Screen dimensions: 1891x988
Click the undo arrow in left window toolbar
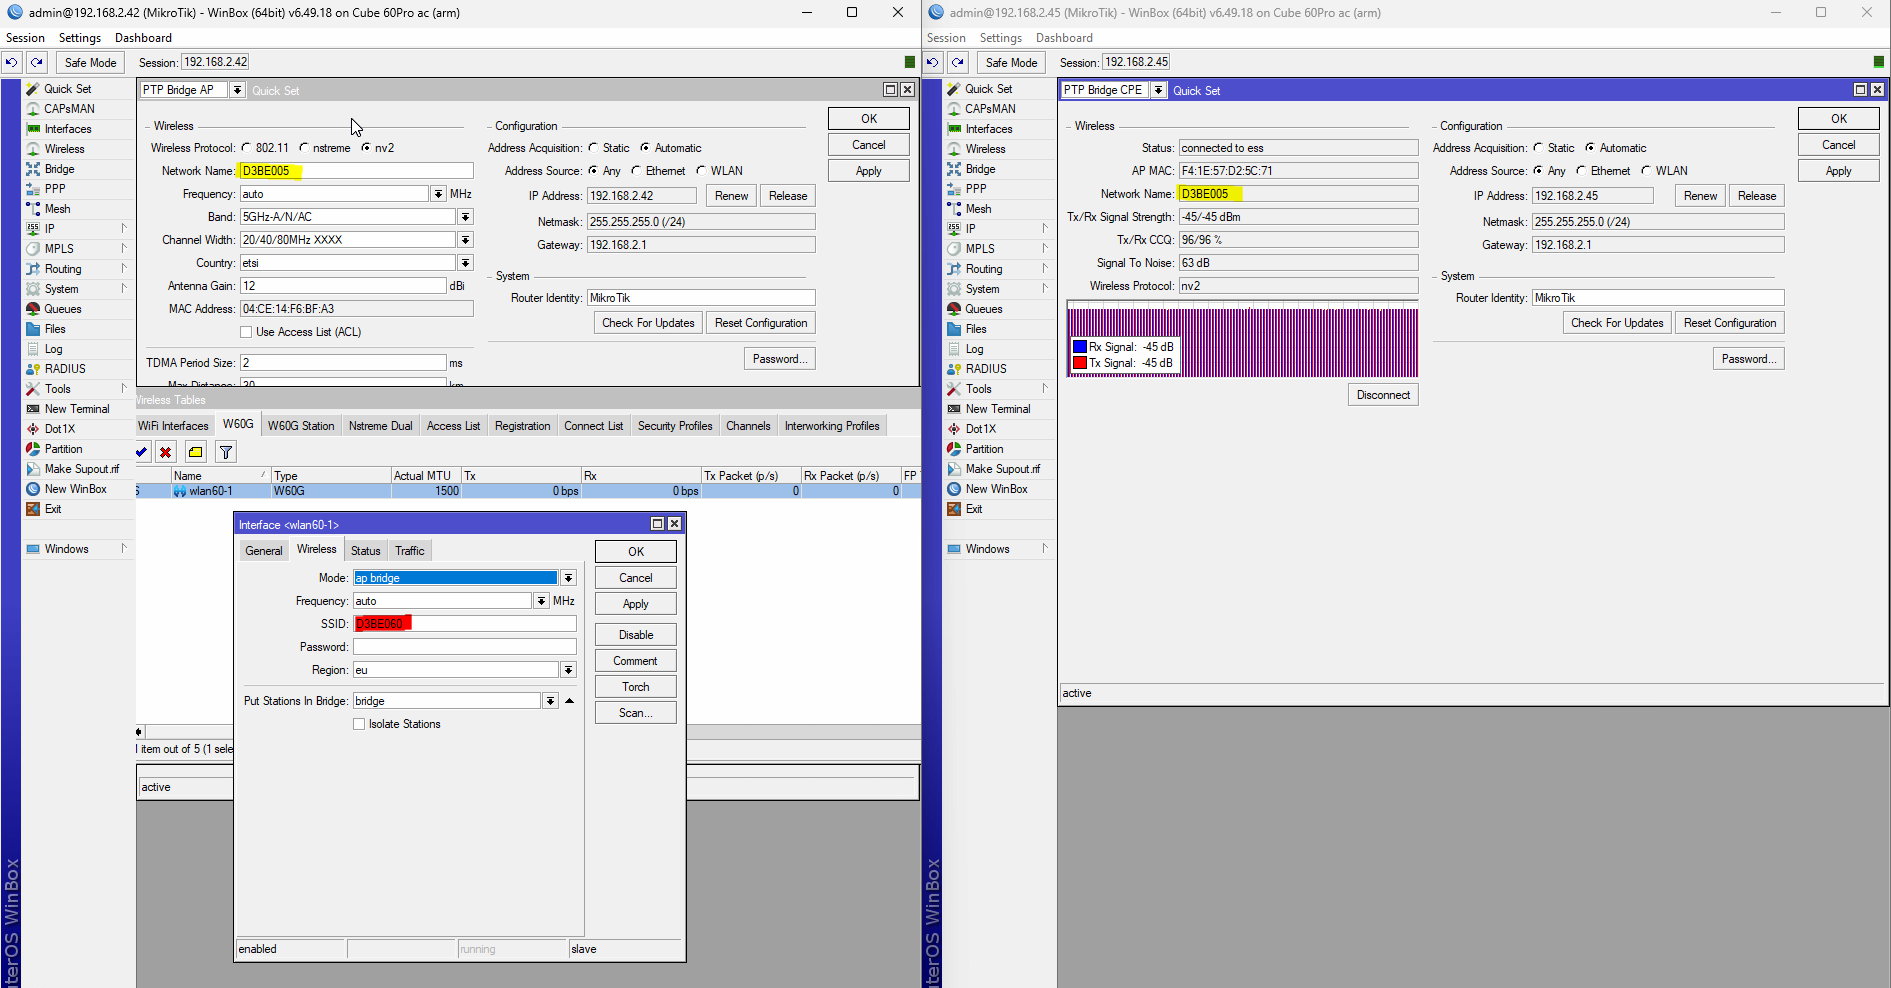point(11,62)
